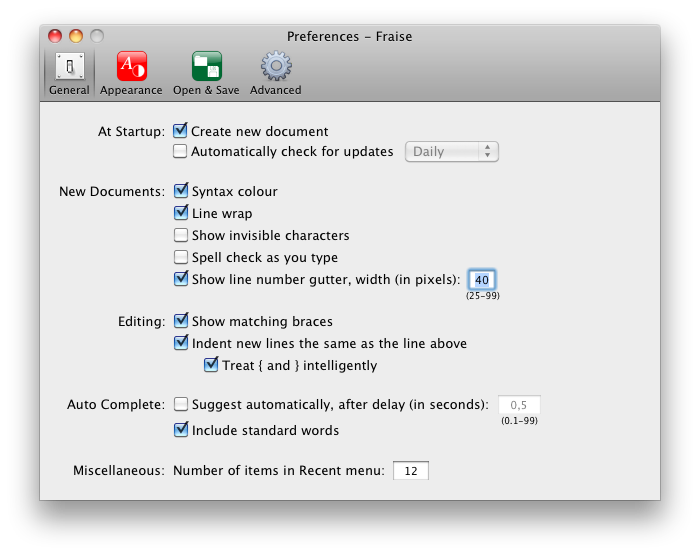Click the red close window button
Viewport: 700px width, 555px height.
55,36
